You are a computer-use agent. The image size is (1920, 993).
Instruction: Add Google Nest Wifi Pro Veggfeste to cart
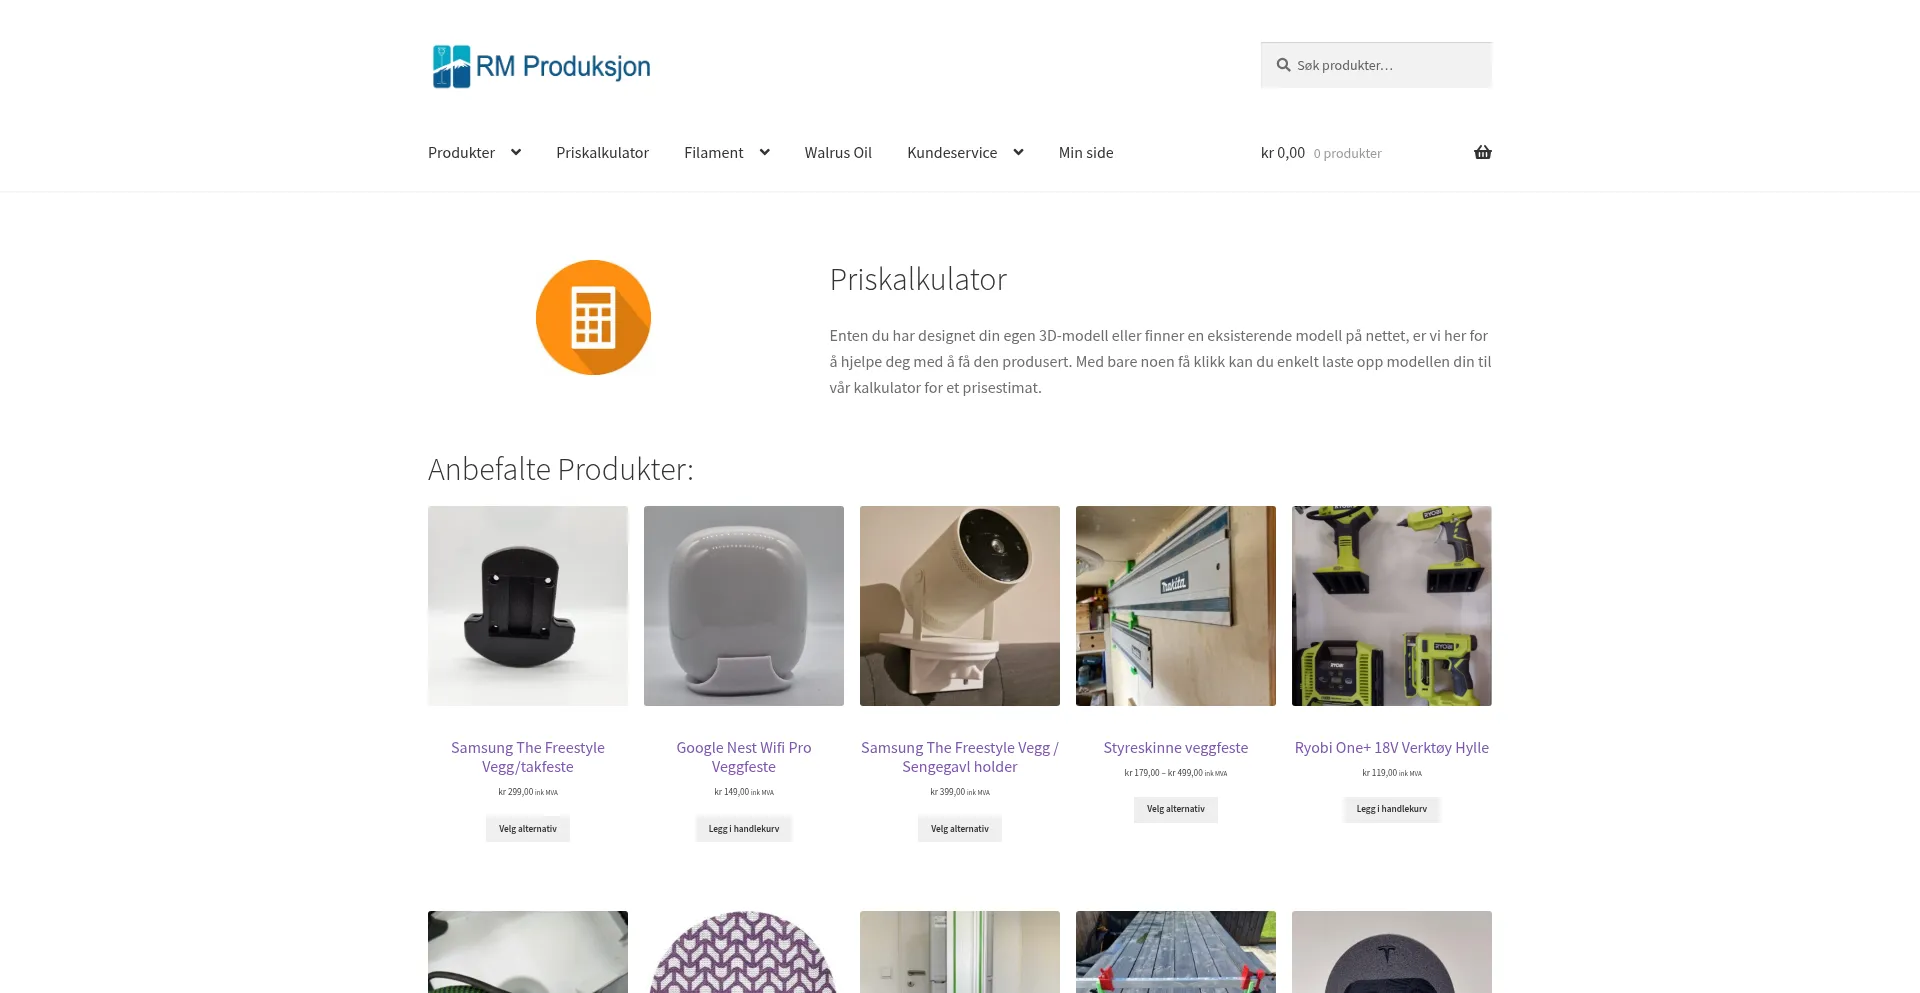[x=744, y=829]
